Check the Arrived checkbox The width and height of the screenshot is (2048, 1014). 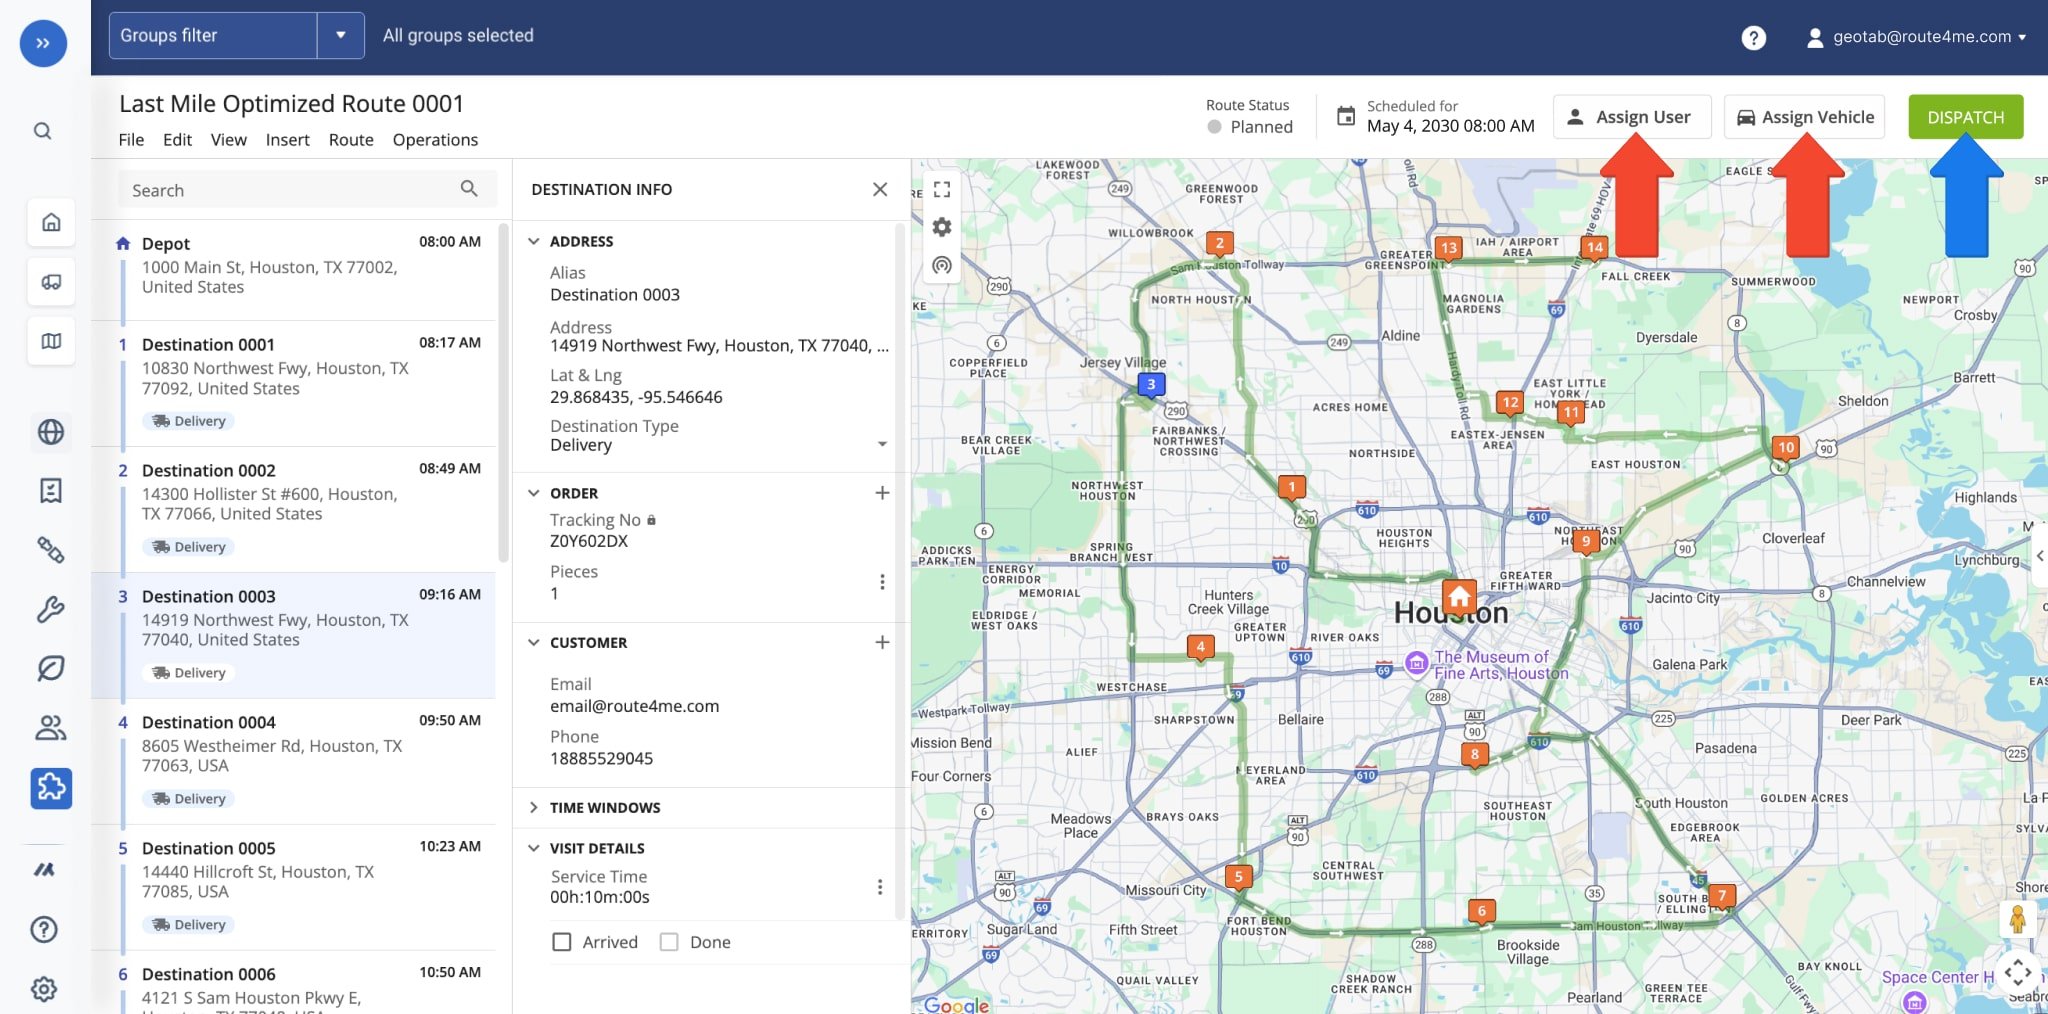click(x=562, y=942)
